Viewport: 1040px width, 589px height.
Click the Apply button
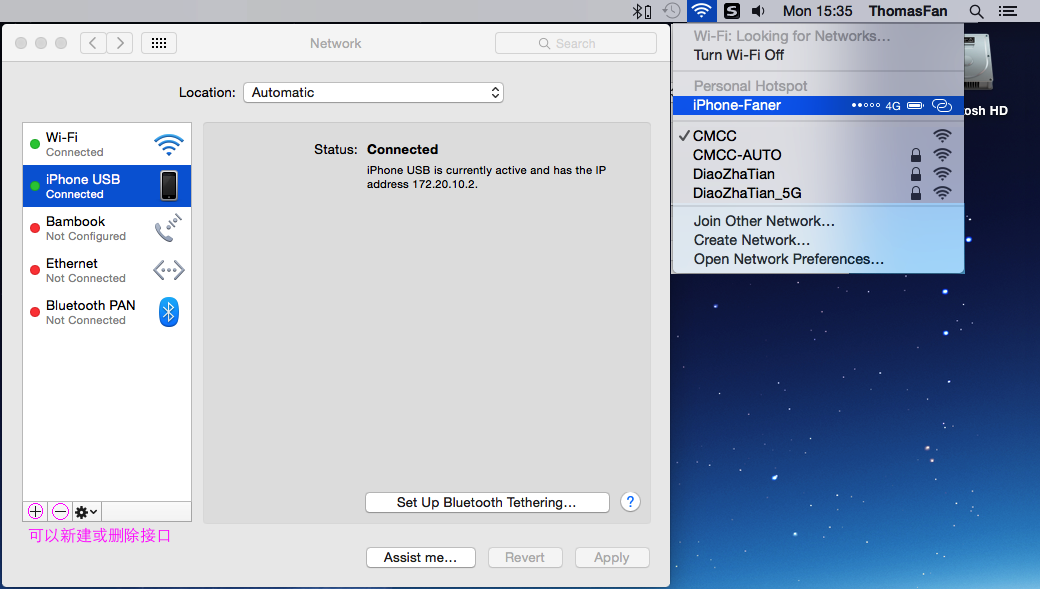tap(612, 557)
